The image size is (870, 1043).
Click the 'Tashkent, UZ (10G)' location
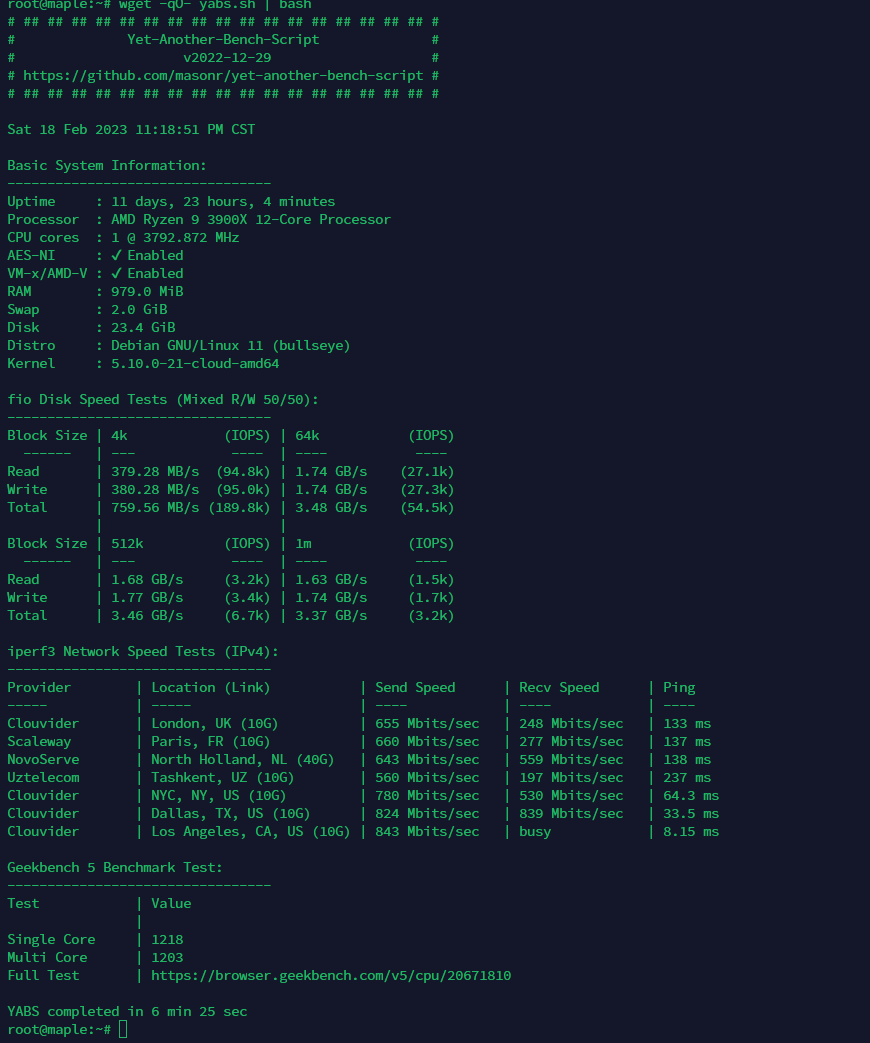[223, 778]
